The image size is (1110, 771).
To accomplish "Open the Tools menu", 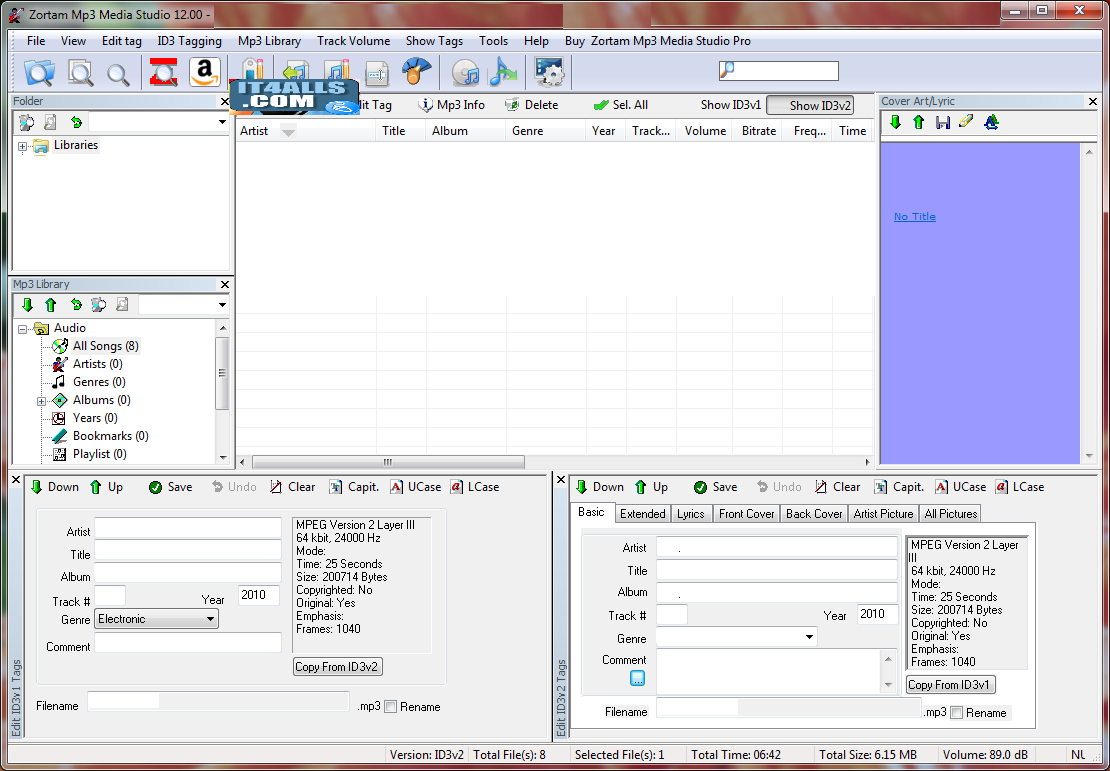I will click(493, 41).
